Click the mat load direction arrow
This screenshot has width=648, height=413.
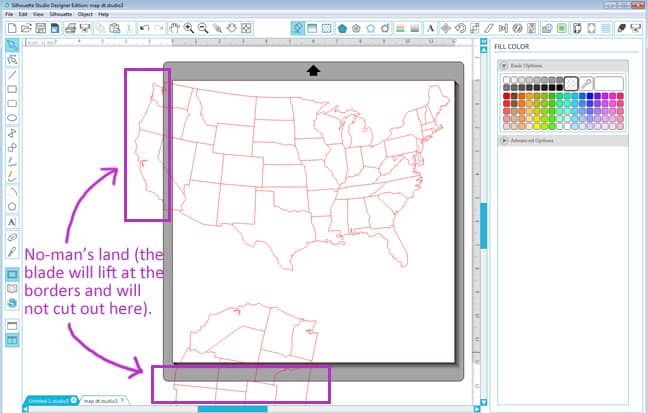coord(313,70)
